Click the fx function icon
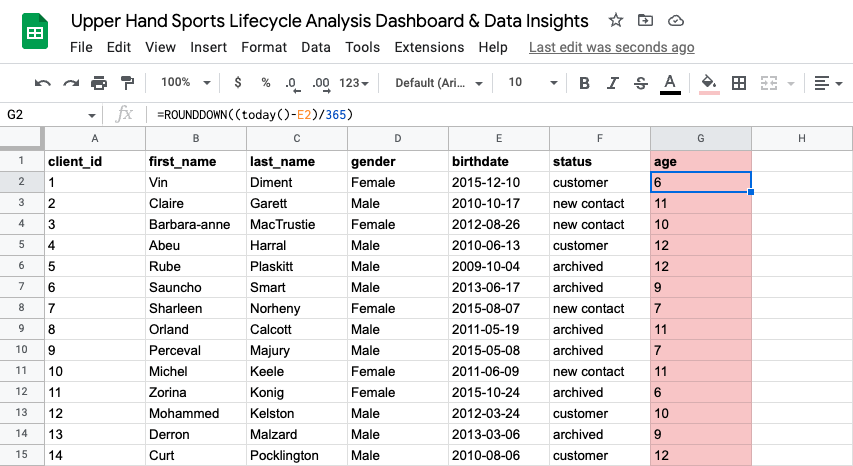853x466 pixels. click(x=125, y=114)
